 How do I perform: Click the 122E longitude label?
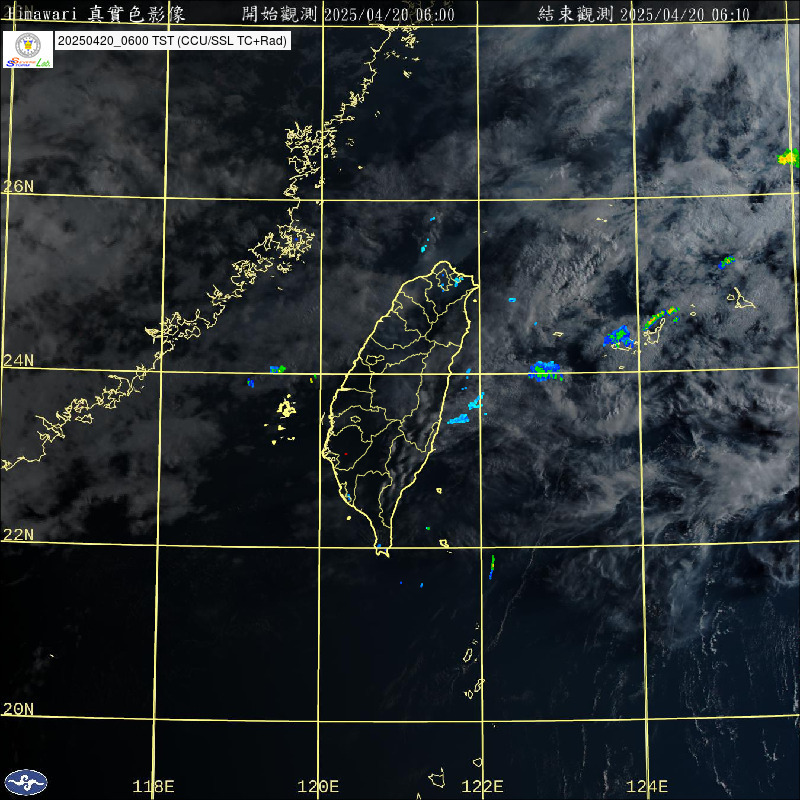pyautogui.click(x=483, y=786)
